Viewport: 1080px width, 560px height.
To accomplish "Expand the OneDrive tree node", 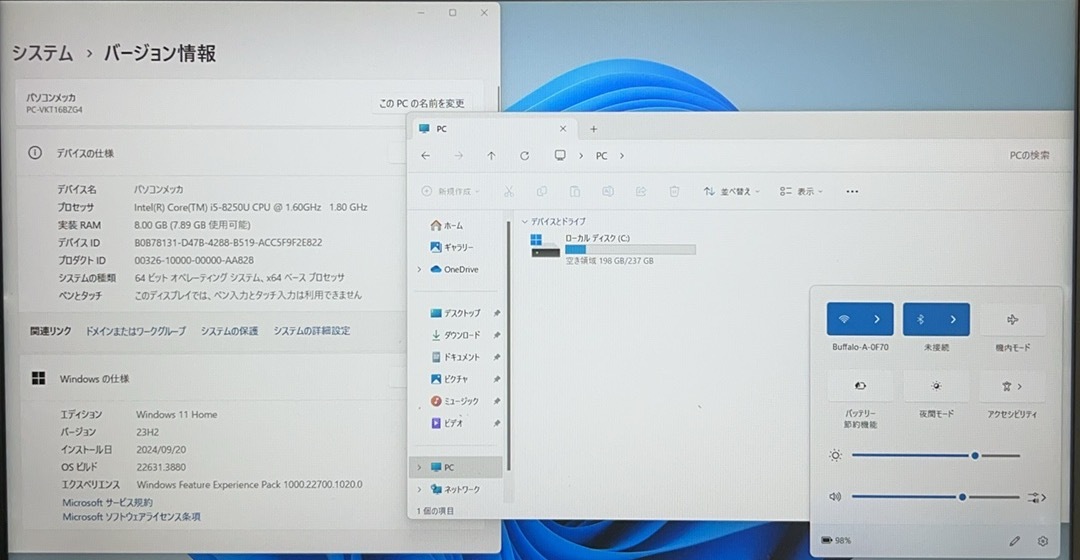I will (419, 269).
